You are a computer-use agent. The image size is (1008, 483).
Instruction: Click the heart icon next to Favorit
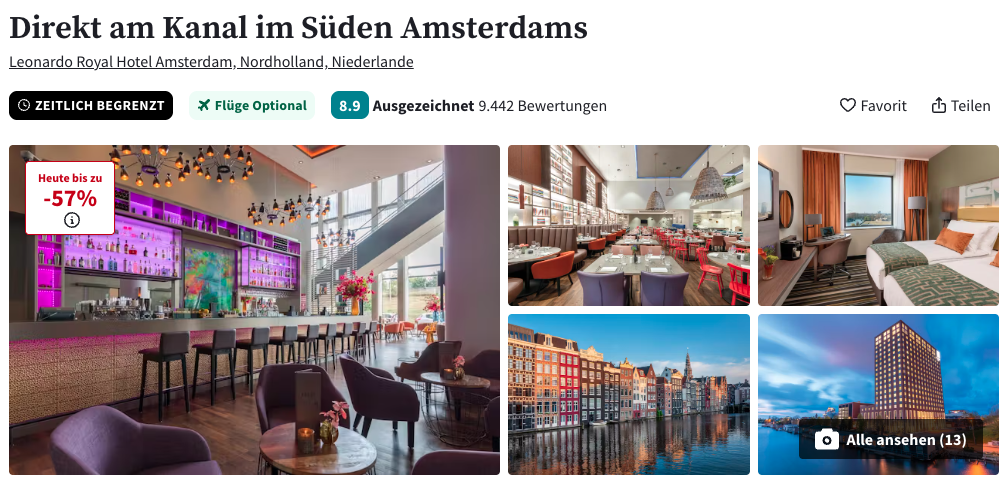848,105
